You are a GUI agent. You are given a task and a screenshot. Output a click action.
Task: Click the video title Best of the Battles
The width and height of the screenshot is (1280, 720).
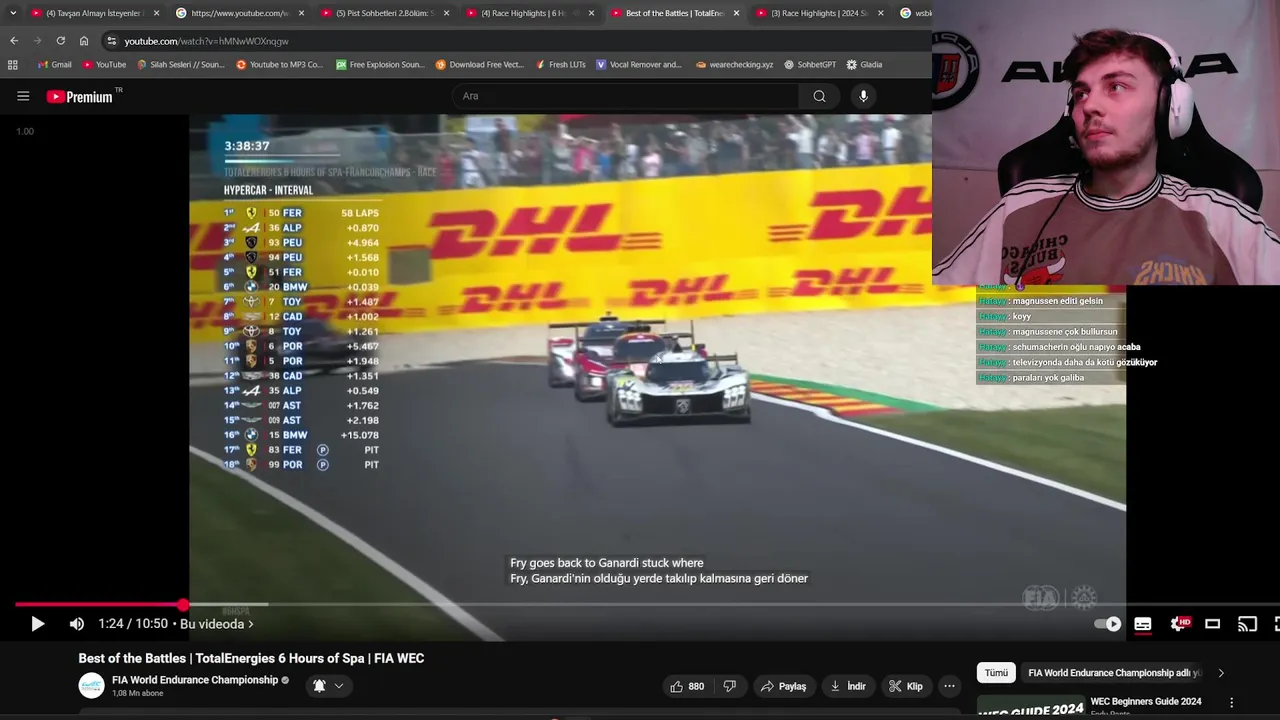[x=252, y=658]
